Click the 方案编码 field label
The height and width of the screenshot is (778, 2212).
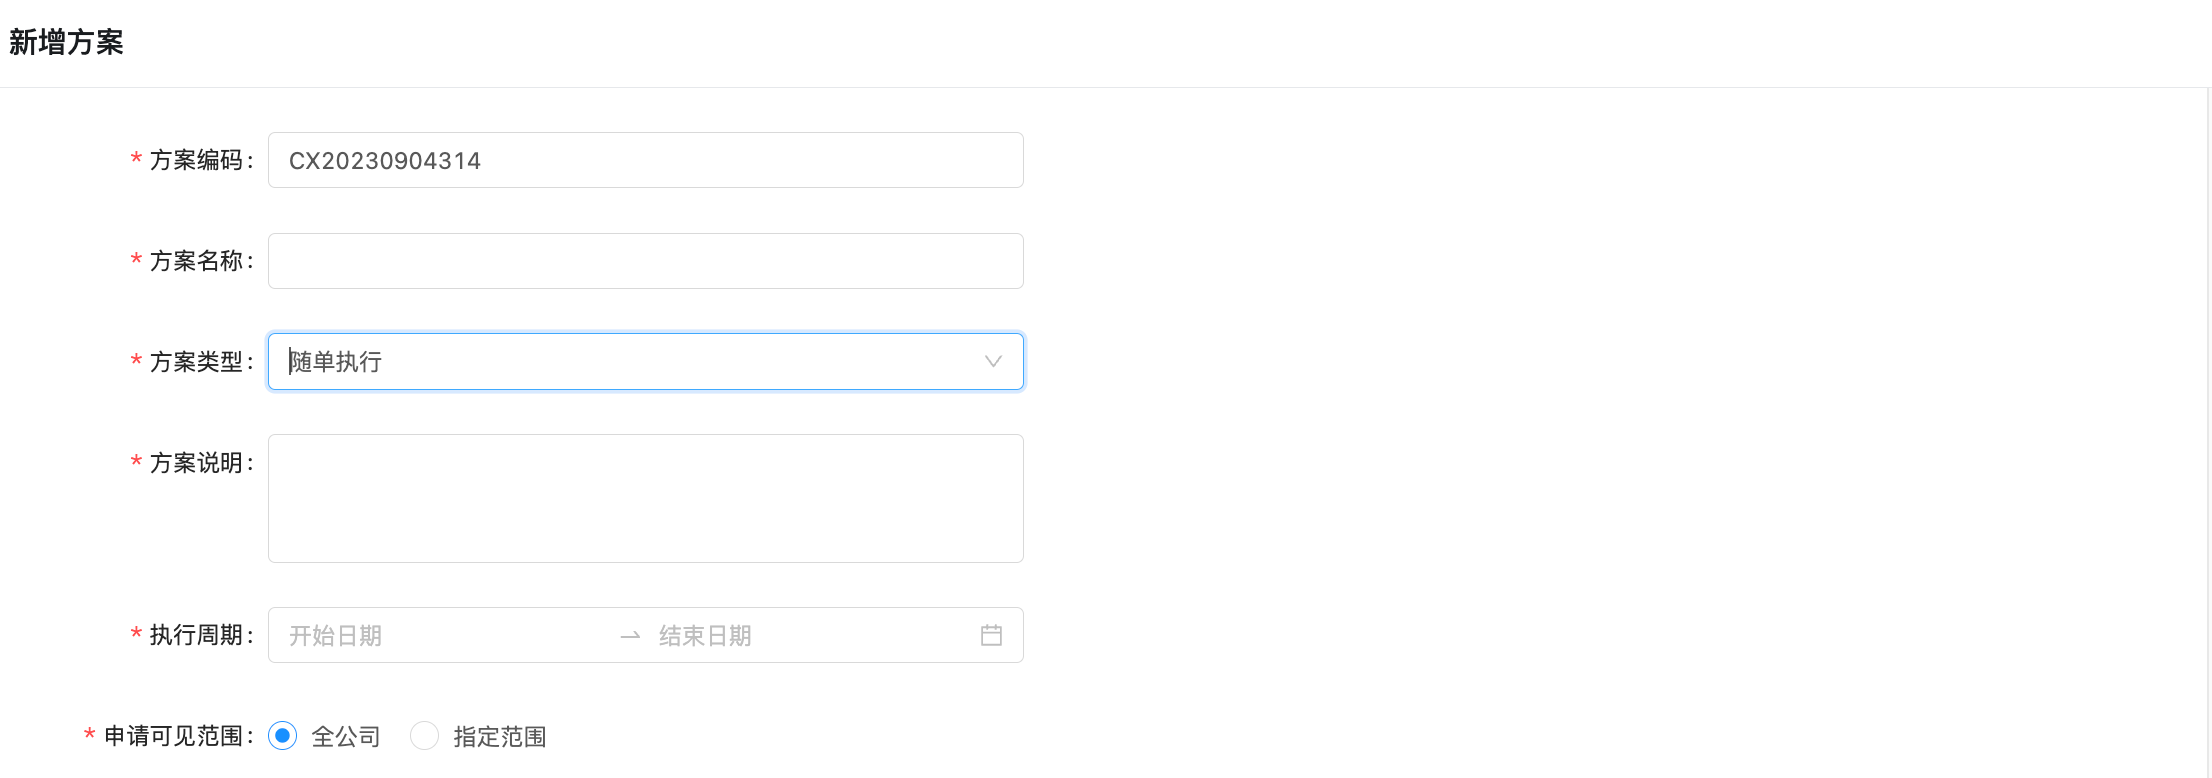pos(196,160)
